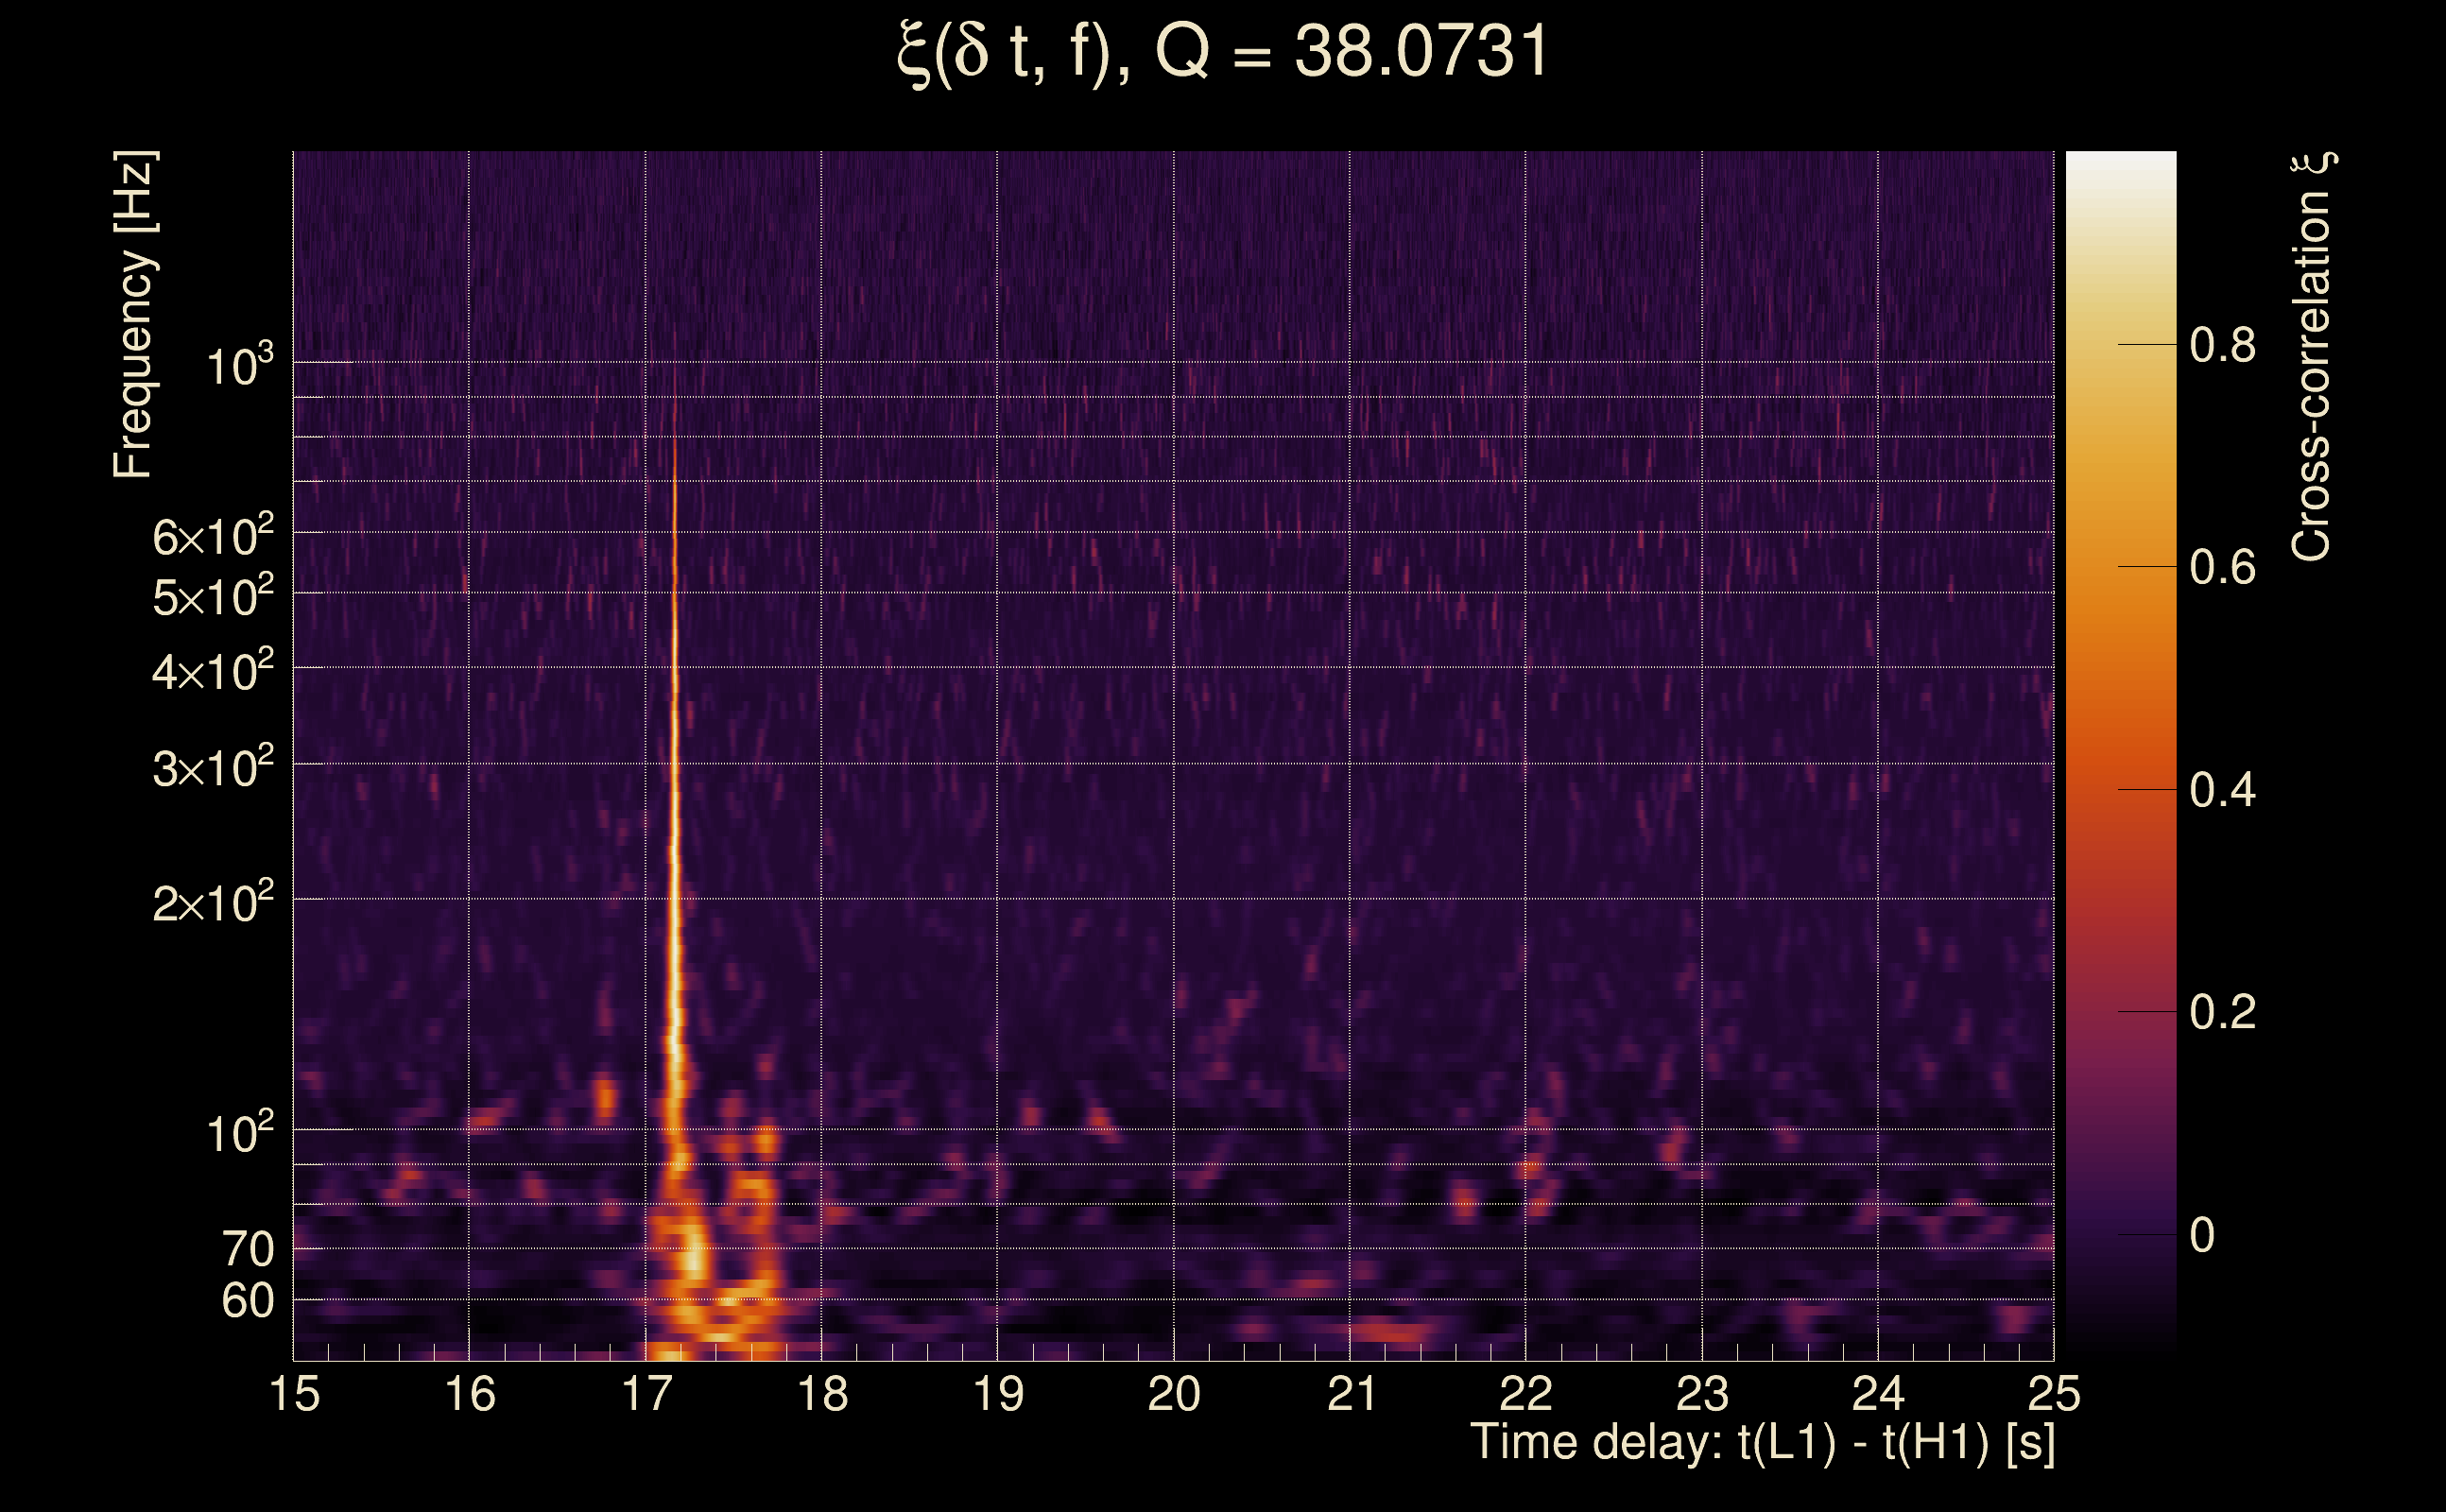Viewport: 2446px width, 1512px height.
Task: Click the 2×10² frequency tick label
Action: coord(213,903)
